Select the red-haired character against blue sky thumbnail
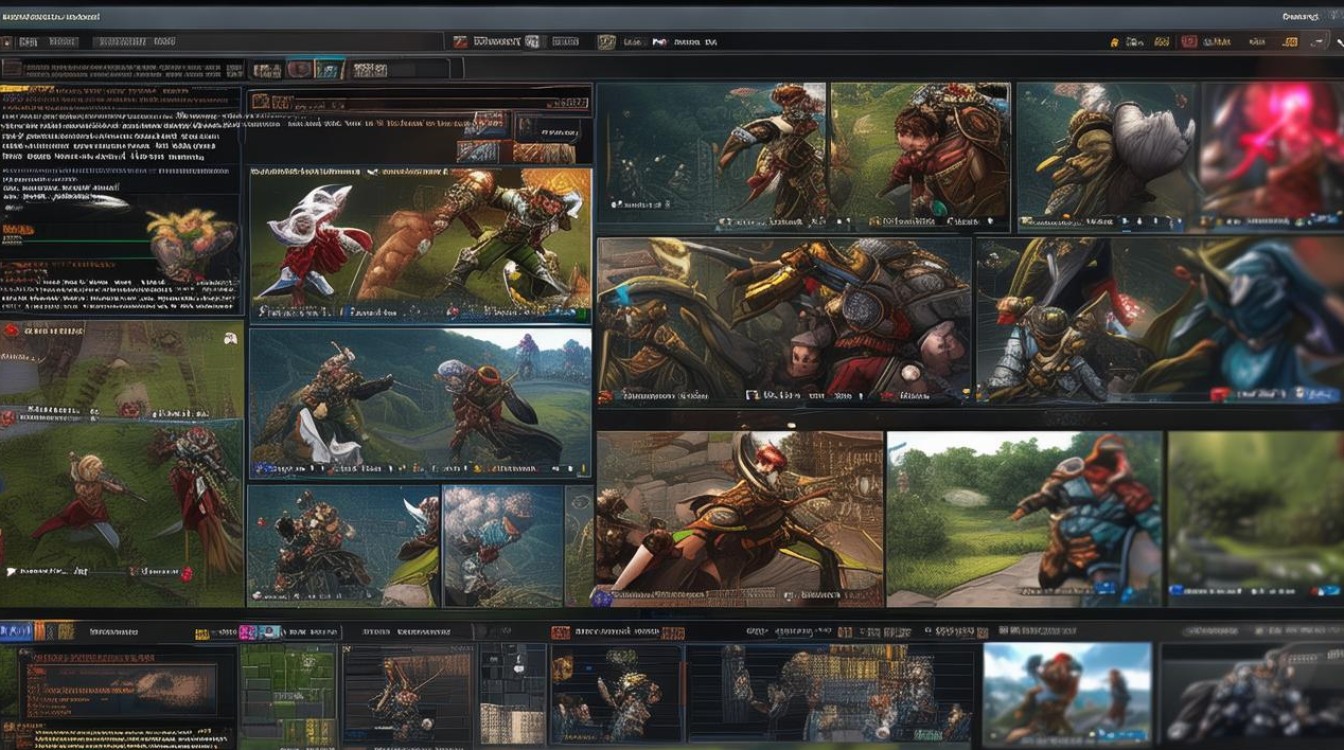 pos(1066,694)
